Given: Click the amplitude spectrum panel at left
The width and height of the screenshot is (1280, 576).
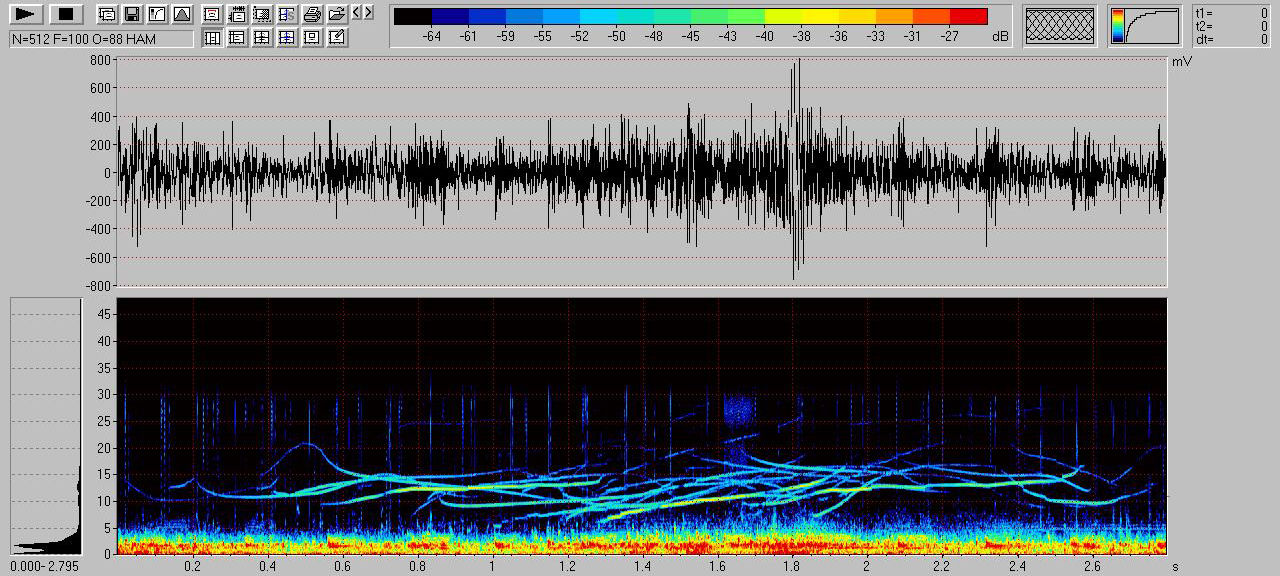Looking at the screenshot, I should (x=45, y=425).
